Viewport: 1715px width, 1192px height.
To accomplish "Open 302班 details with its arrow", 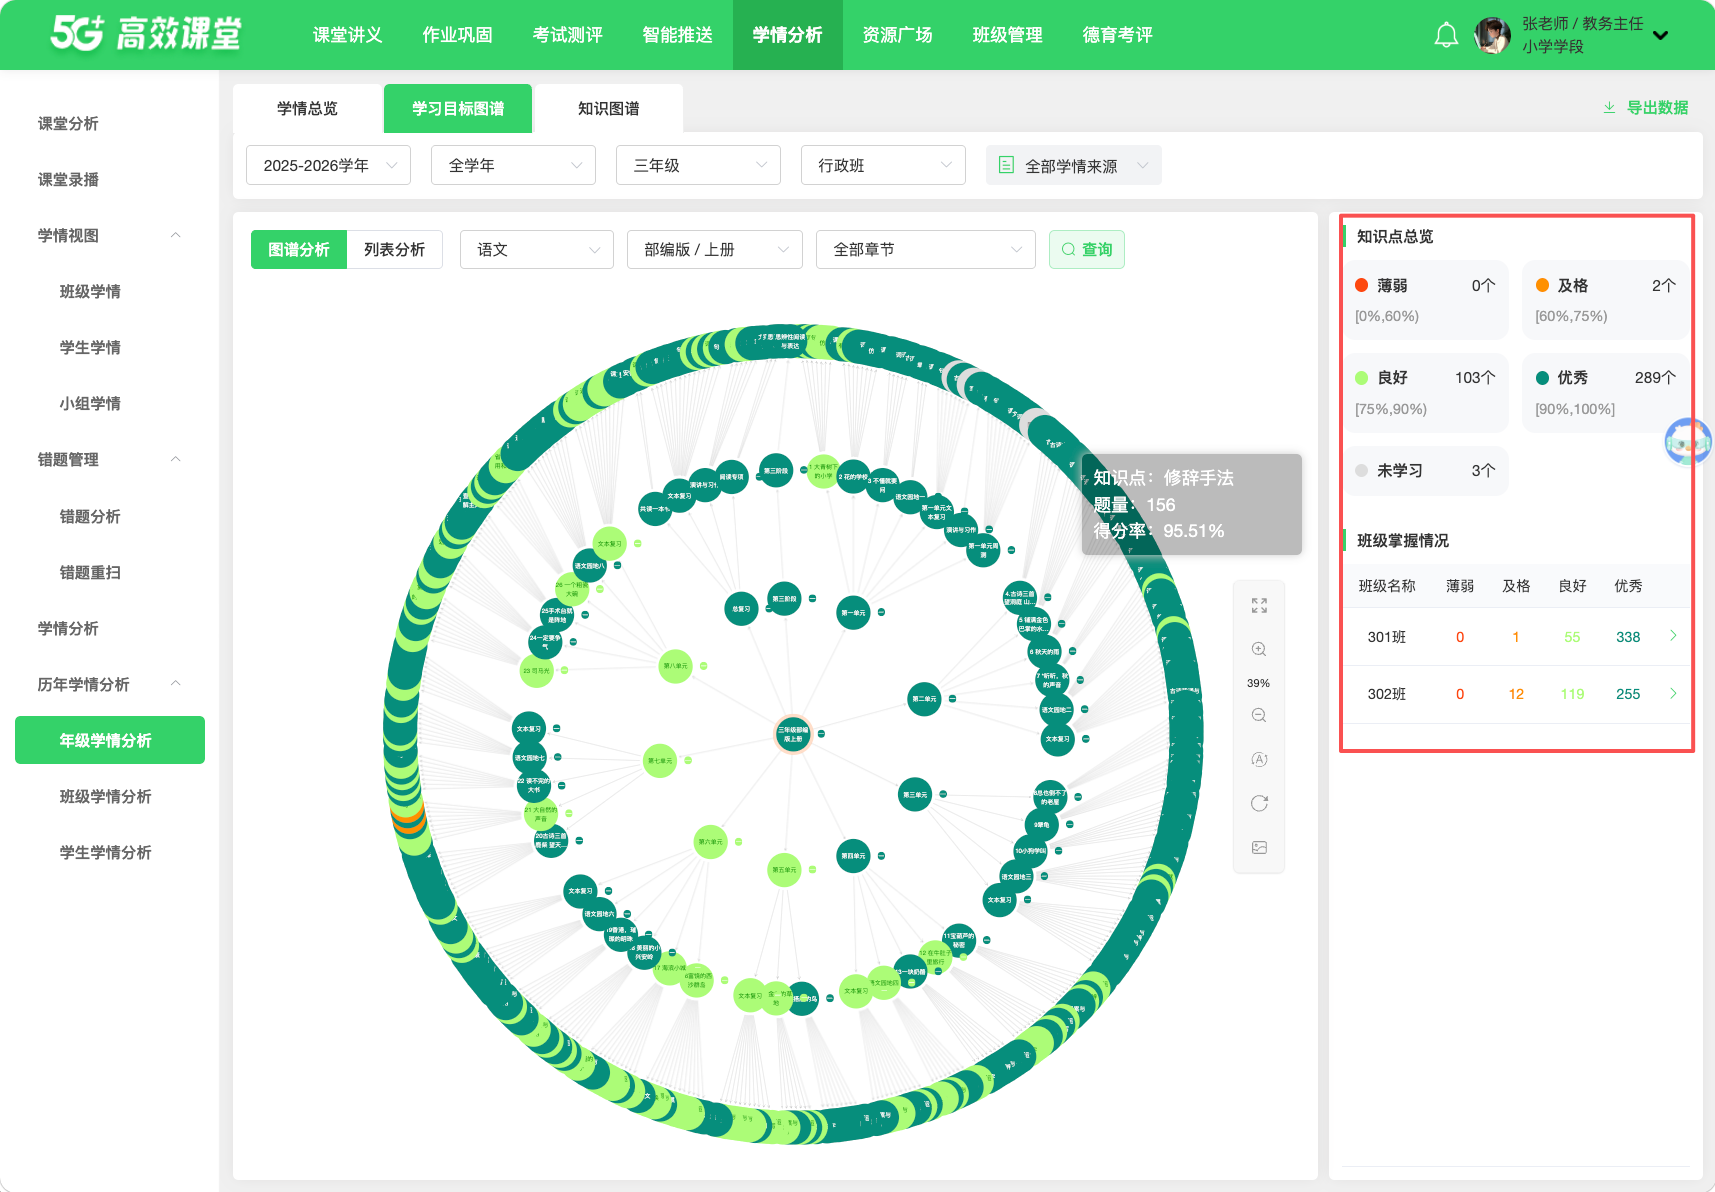I will click(x=1673, y=693).
